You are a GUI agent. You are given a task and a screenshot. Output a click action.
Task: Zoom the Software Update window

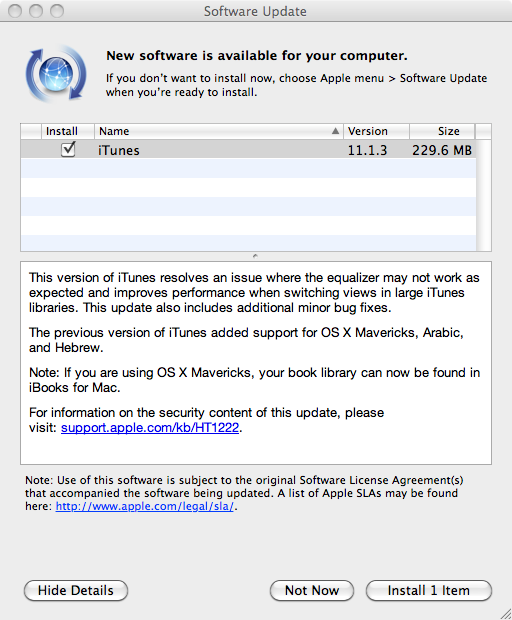(57, 11)
